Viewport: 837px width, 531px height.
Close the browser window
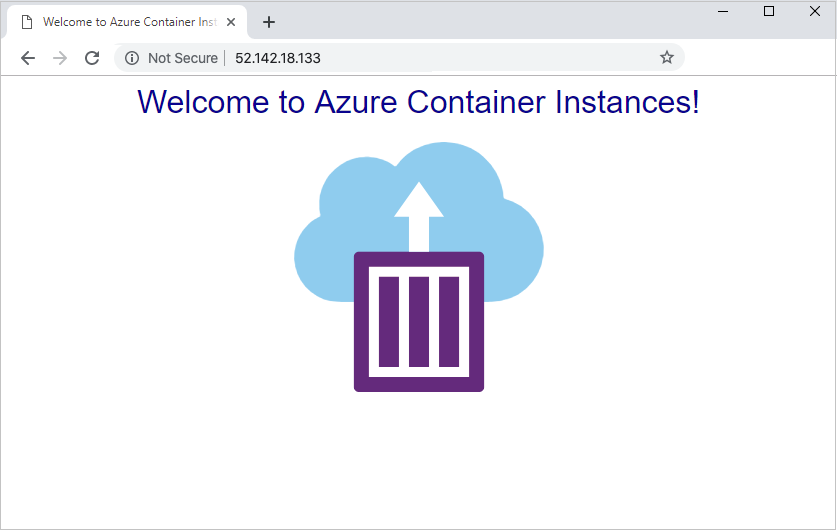(814, 11)
